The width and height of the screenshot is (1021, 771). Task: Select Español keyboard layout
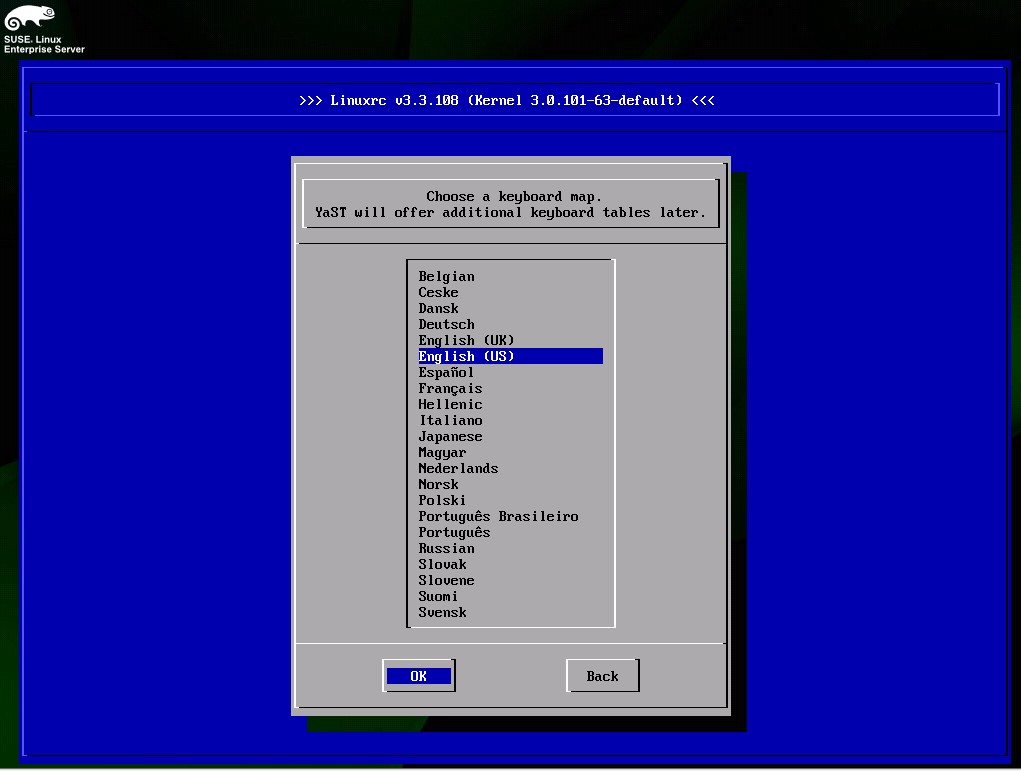(x=446, y=373)
